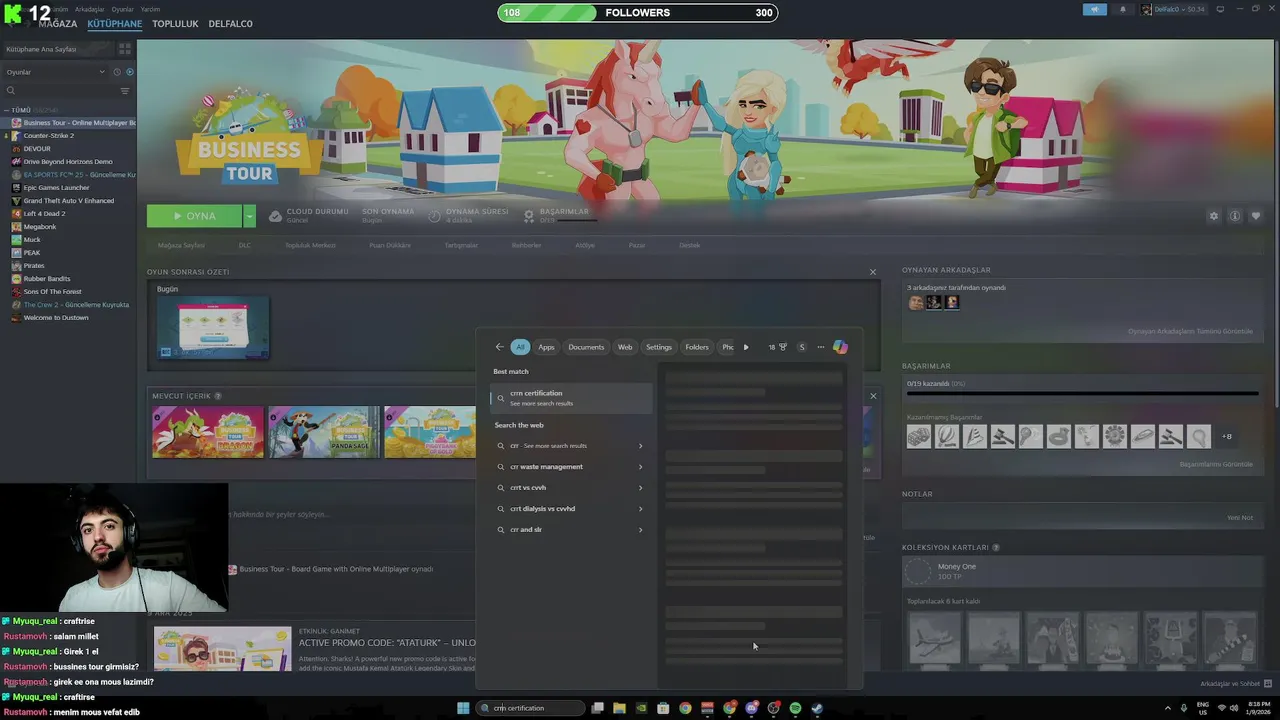
Task: Open Spotify from taskbar
Action: coord(795,708)
